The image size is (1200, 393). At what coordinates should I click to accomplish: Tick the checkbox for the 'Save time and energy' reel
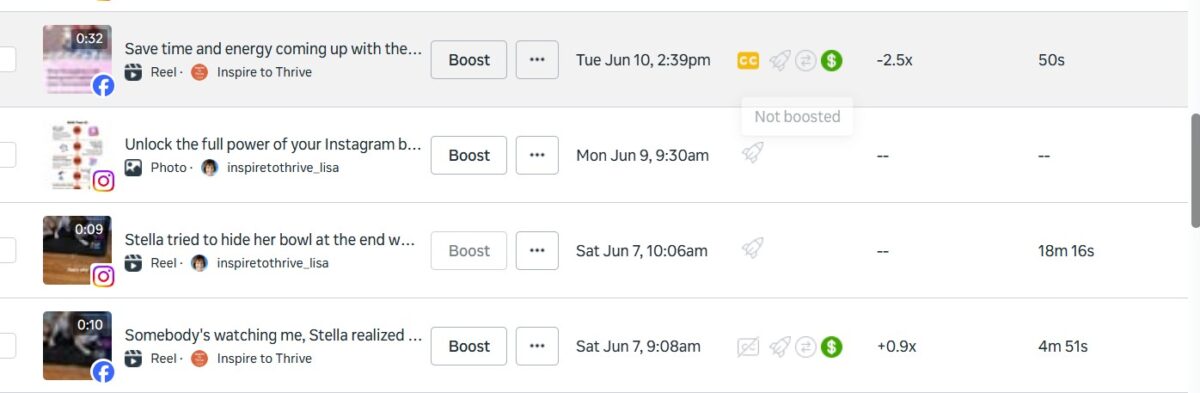coord(6,60)
